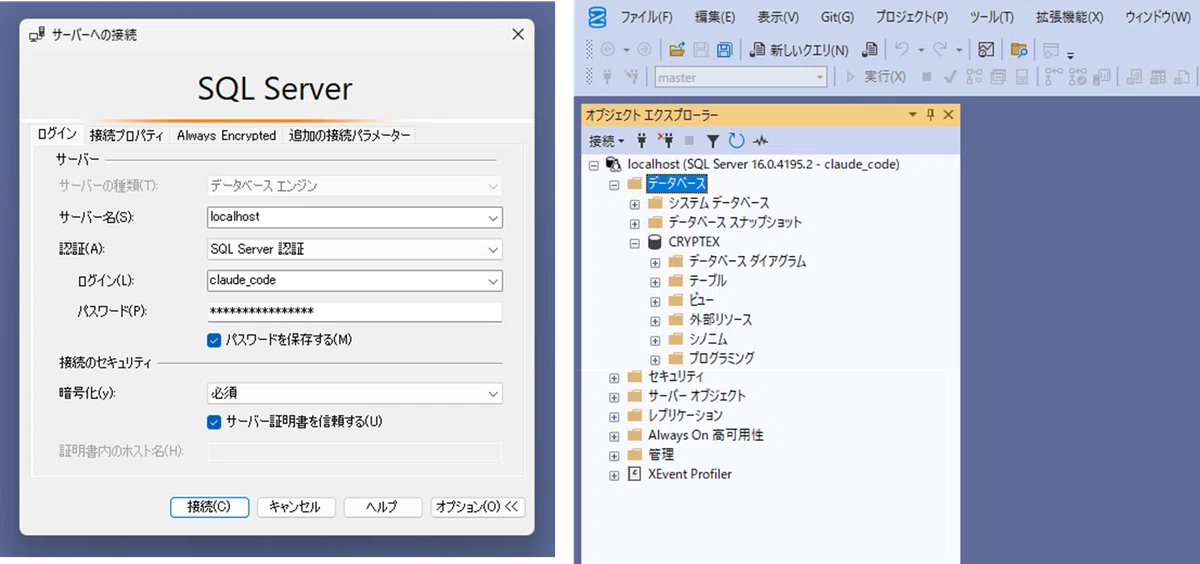Viewport: 1200px width, 564px height.
Task: Click the New Query (新しいクエリ) button
Action: 799,49
